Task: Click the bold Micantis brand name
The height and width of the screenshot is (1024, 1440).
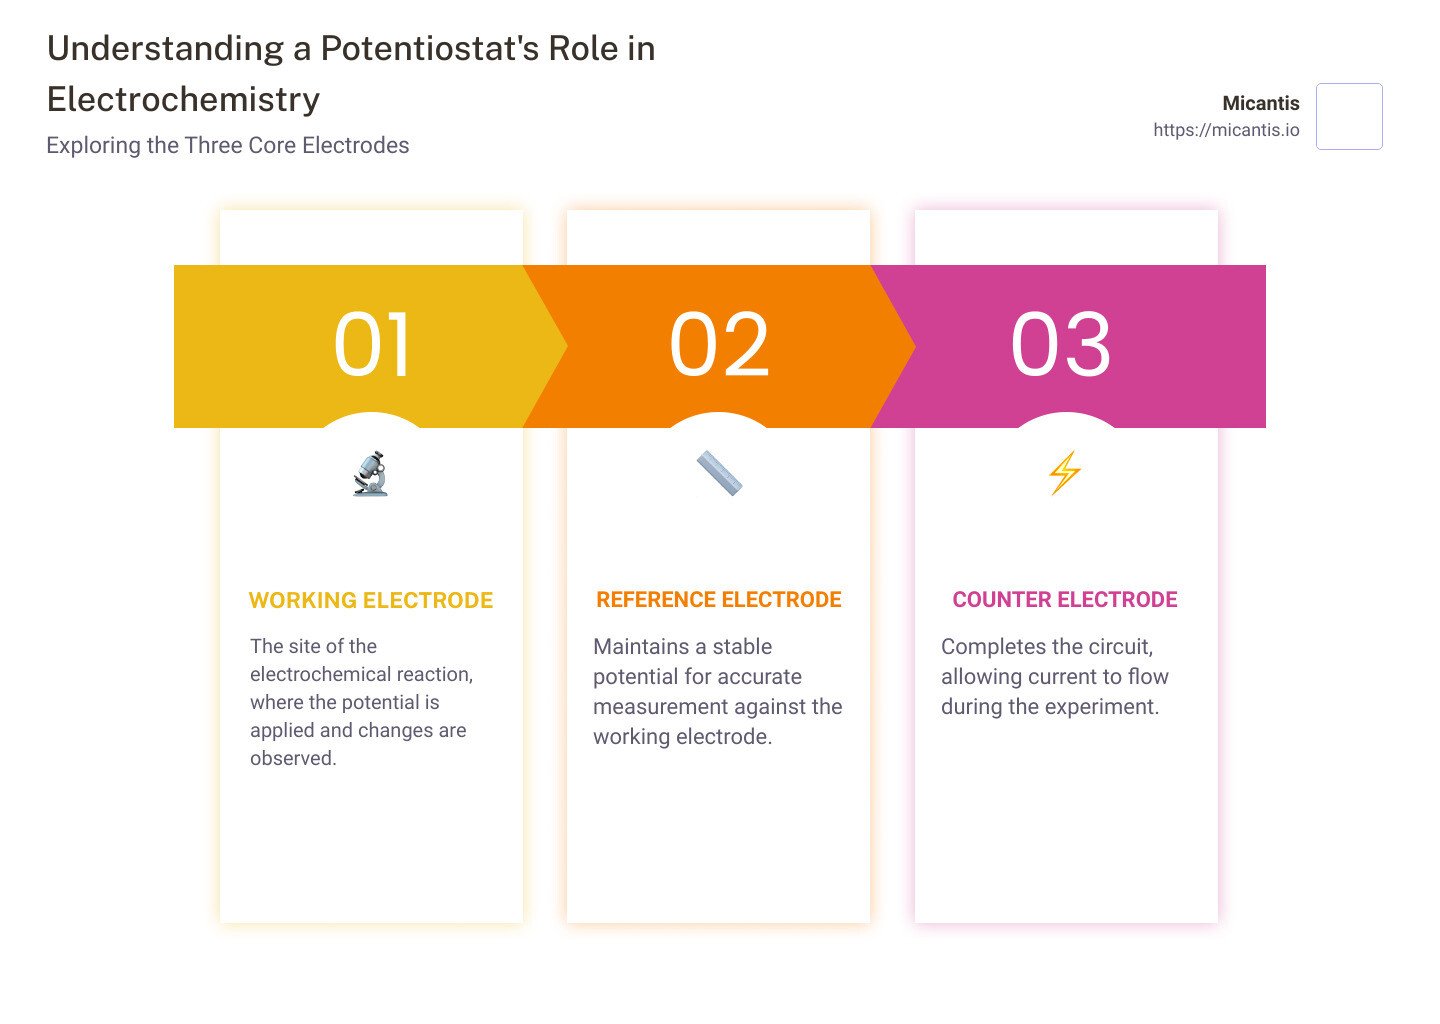Action: click(1261, 103)
